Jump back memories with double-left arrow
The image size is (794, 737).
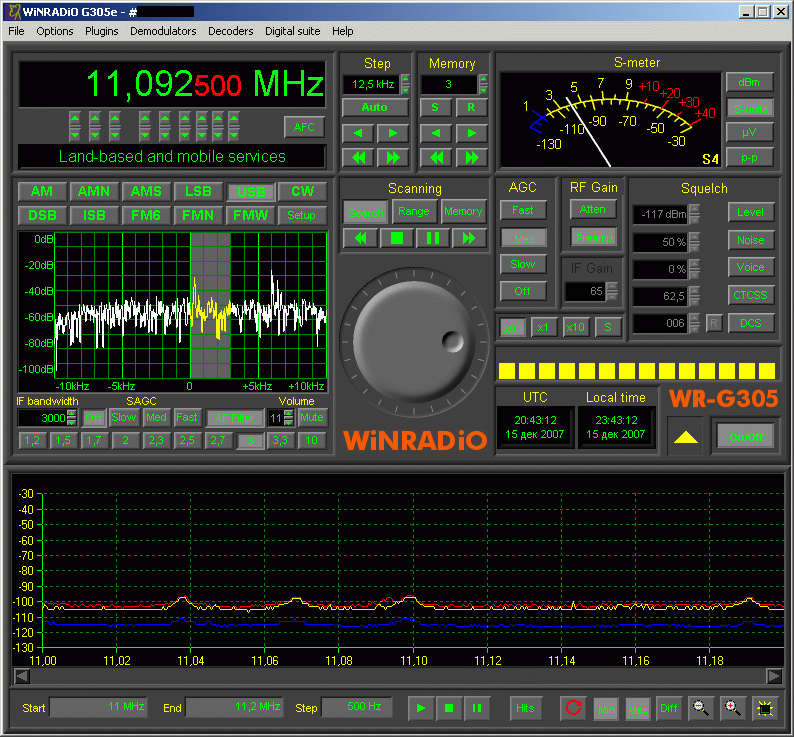[435, 158]
